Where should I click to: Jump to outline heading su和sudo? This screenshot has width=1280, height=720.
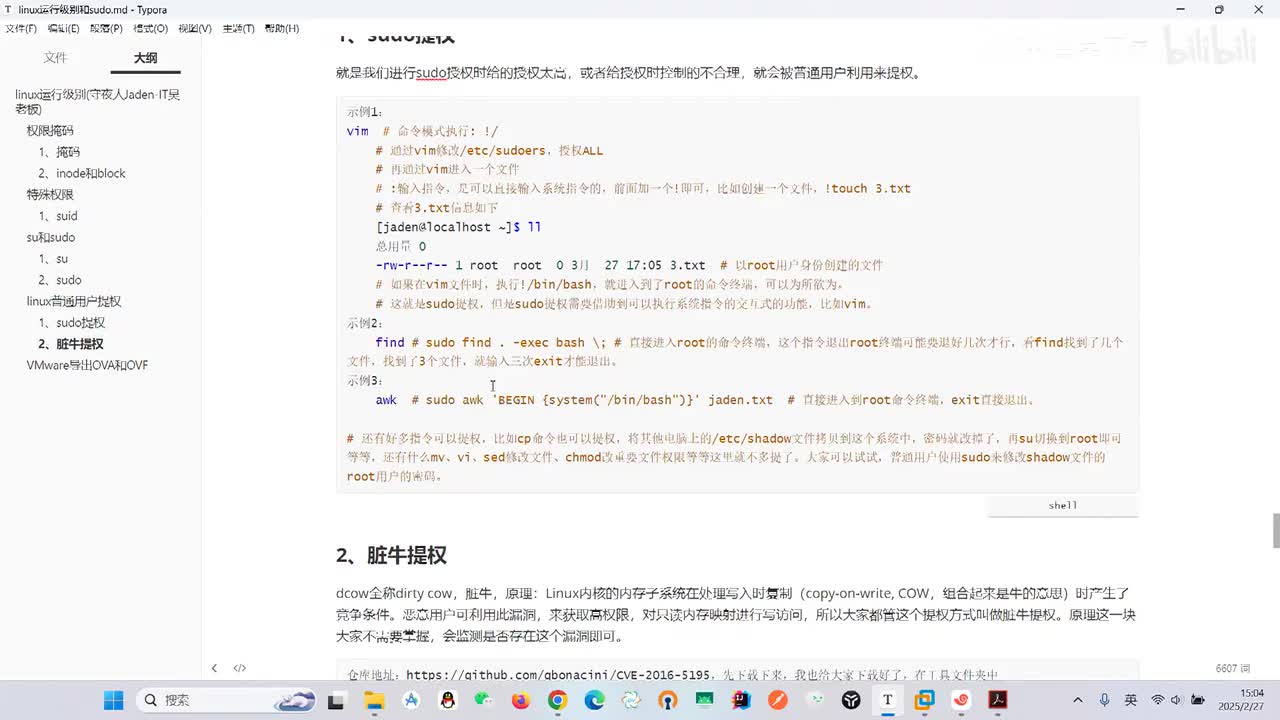pyautogui.click(x=51, y=238)
